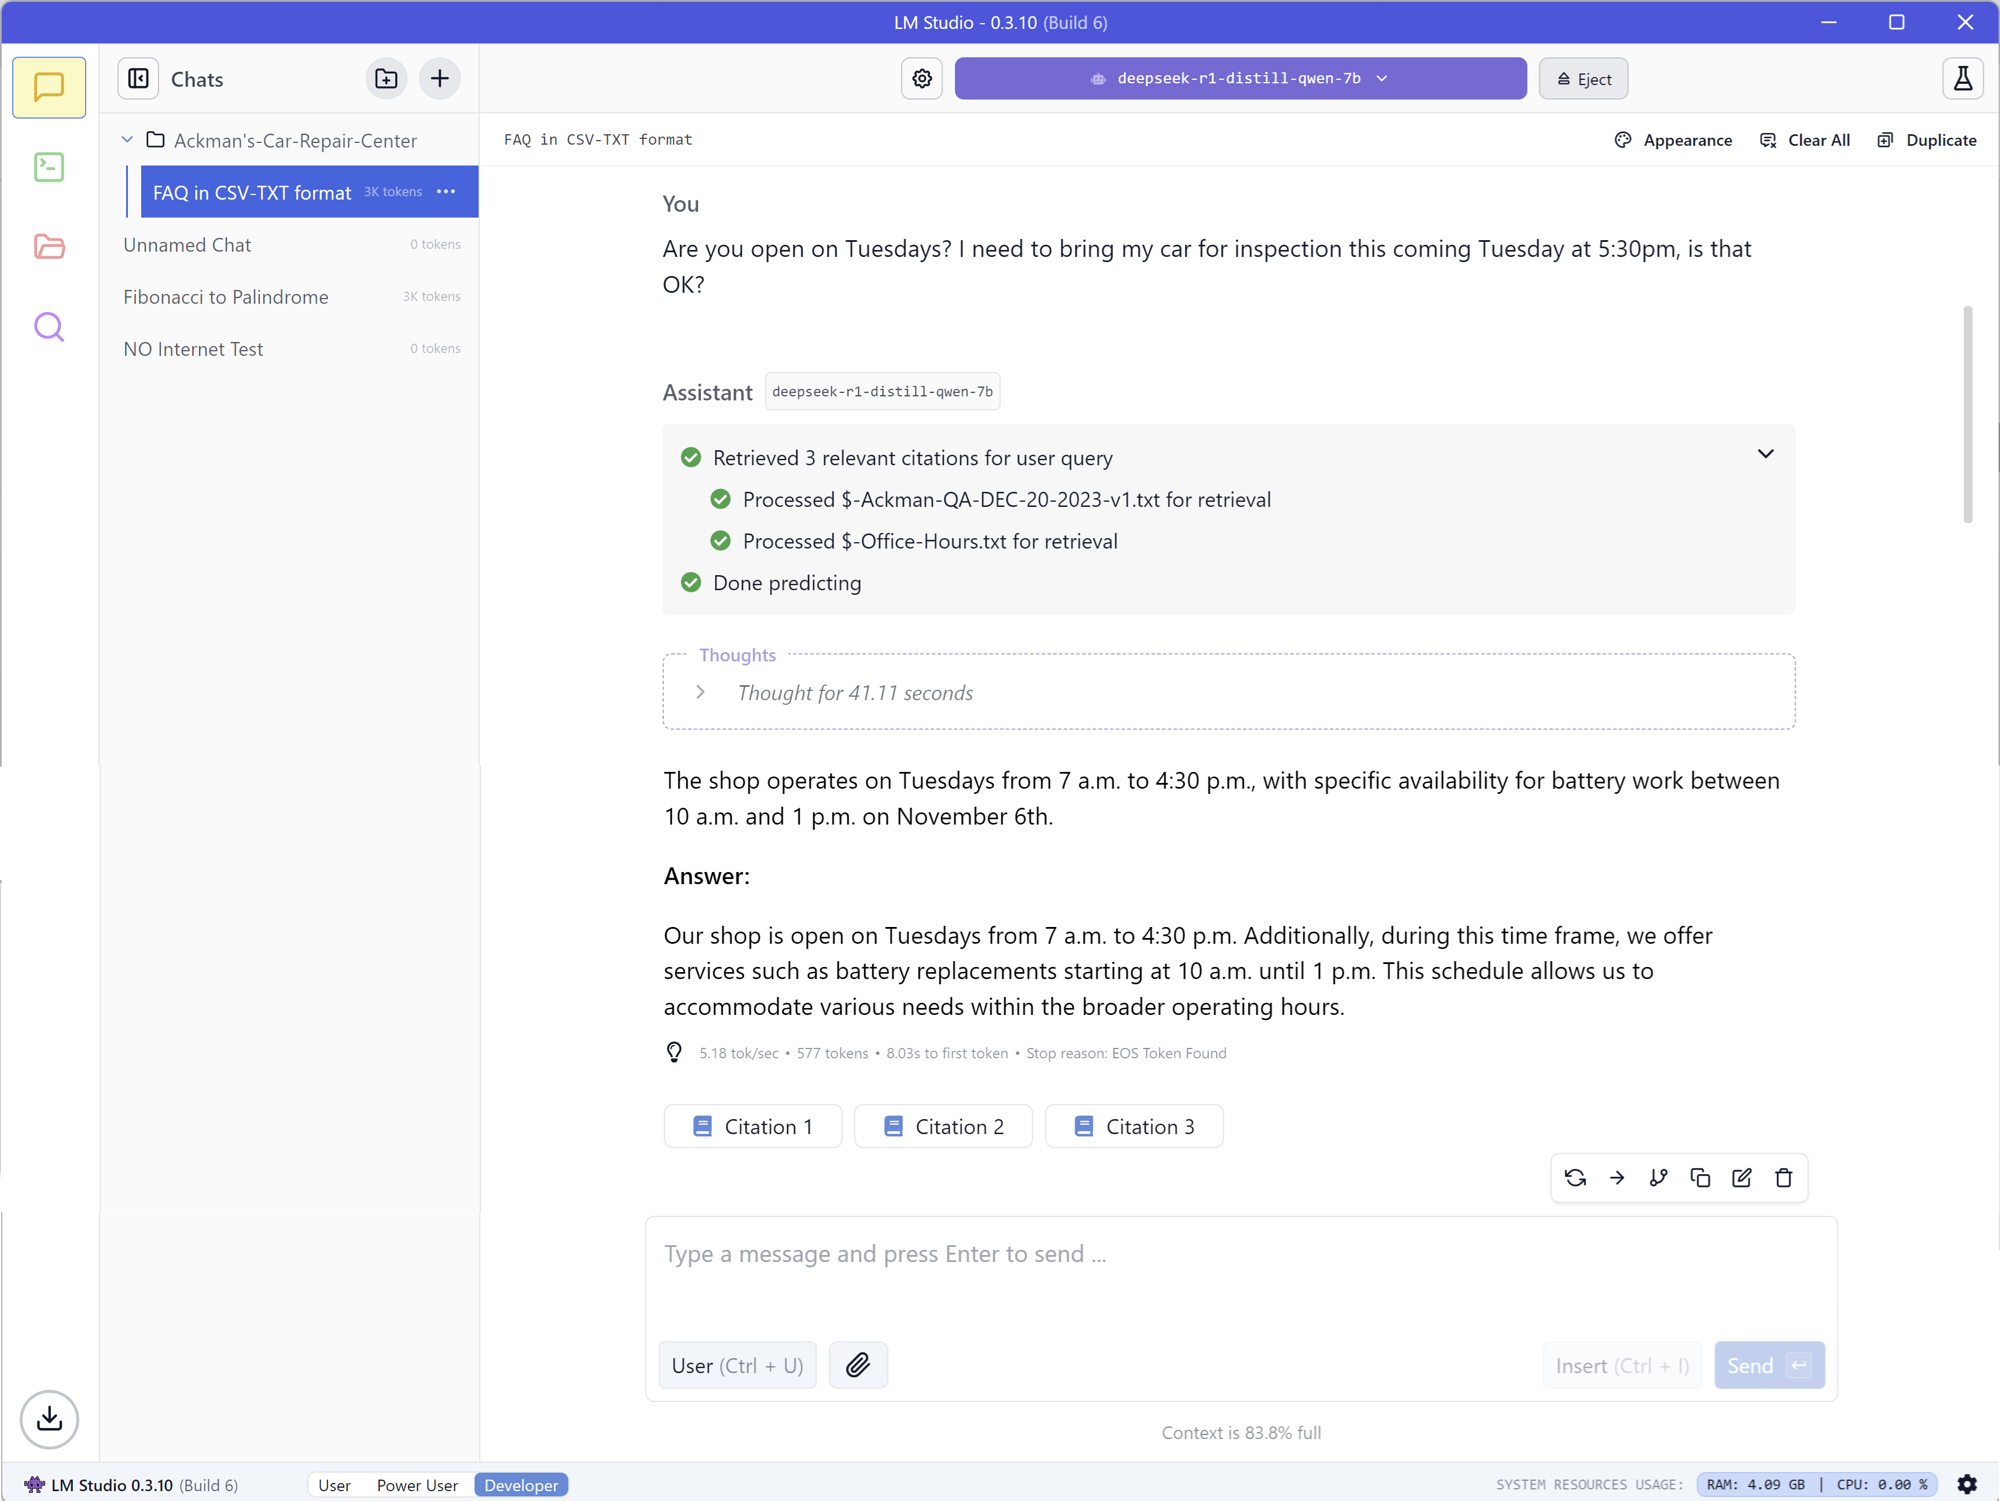2000x1501 pixels.
Task: Click the chat vertical scrollbar
Action: 1967,414
